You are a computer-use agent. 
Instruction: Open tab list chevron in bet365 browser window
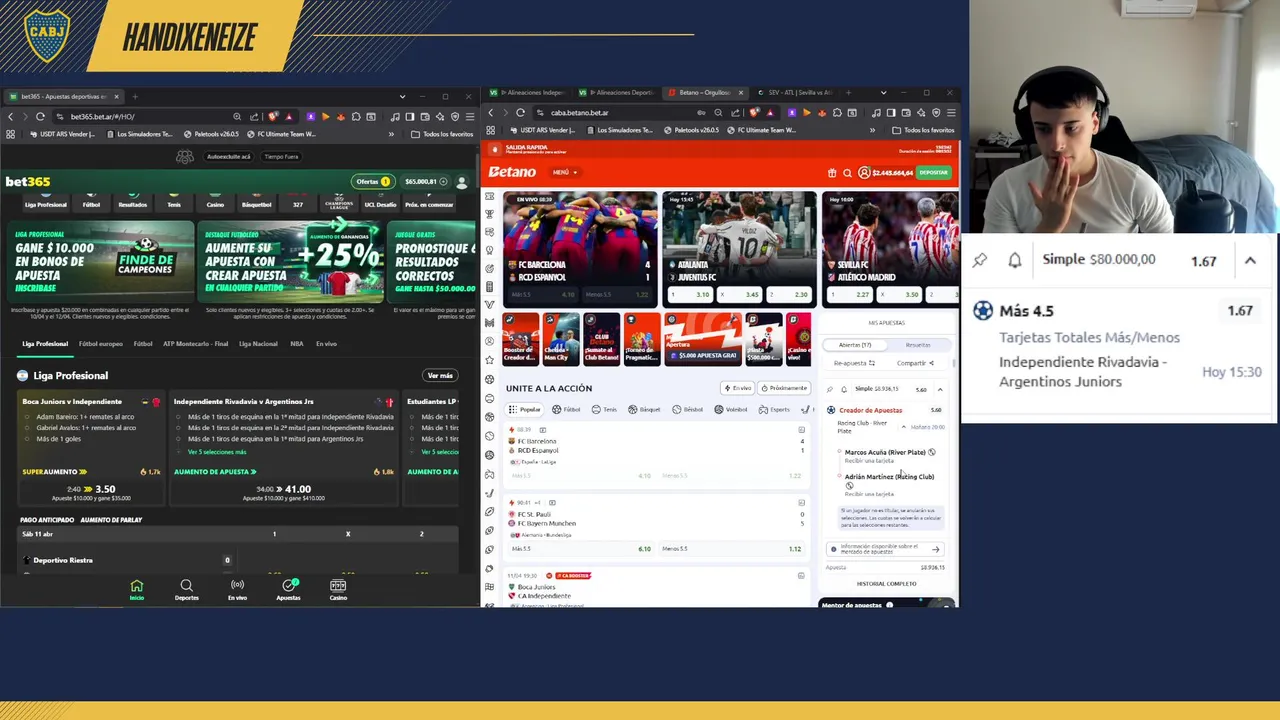pyautogui.click(x=402, y=97)
